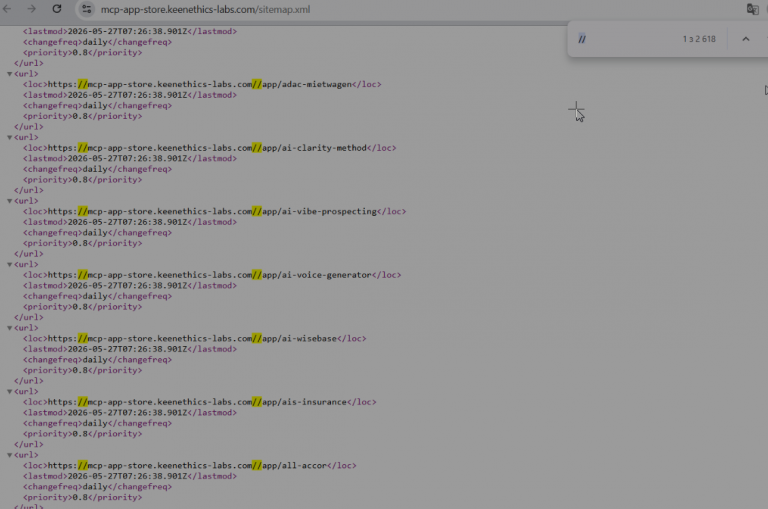Screen dimensions: 768x509
Task: Collapse the ais-insurance url node
Action: 9,391
